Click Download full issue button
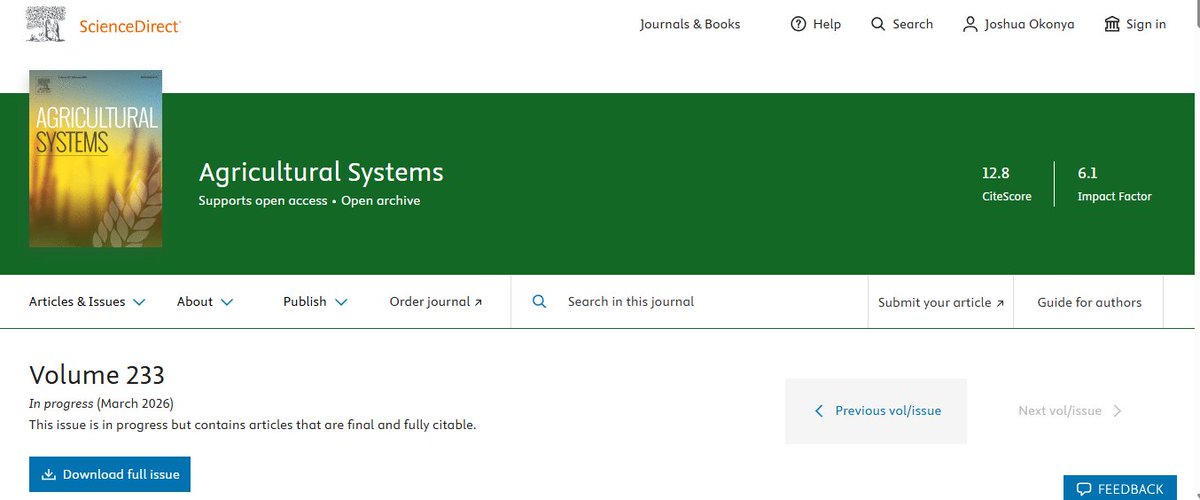 110,474
